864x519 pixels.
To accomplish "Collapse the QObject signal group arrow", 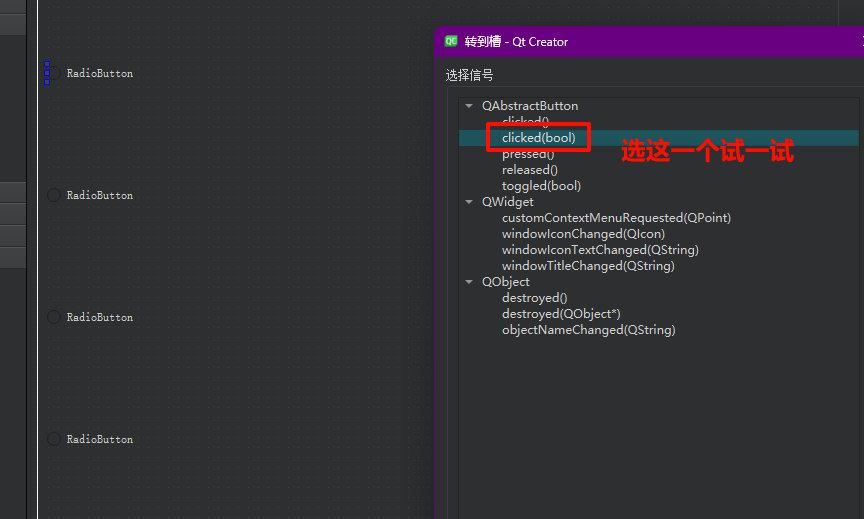I will 469,282.
